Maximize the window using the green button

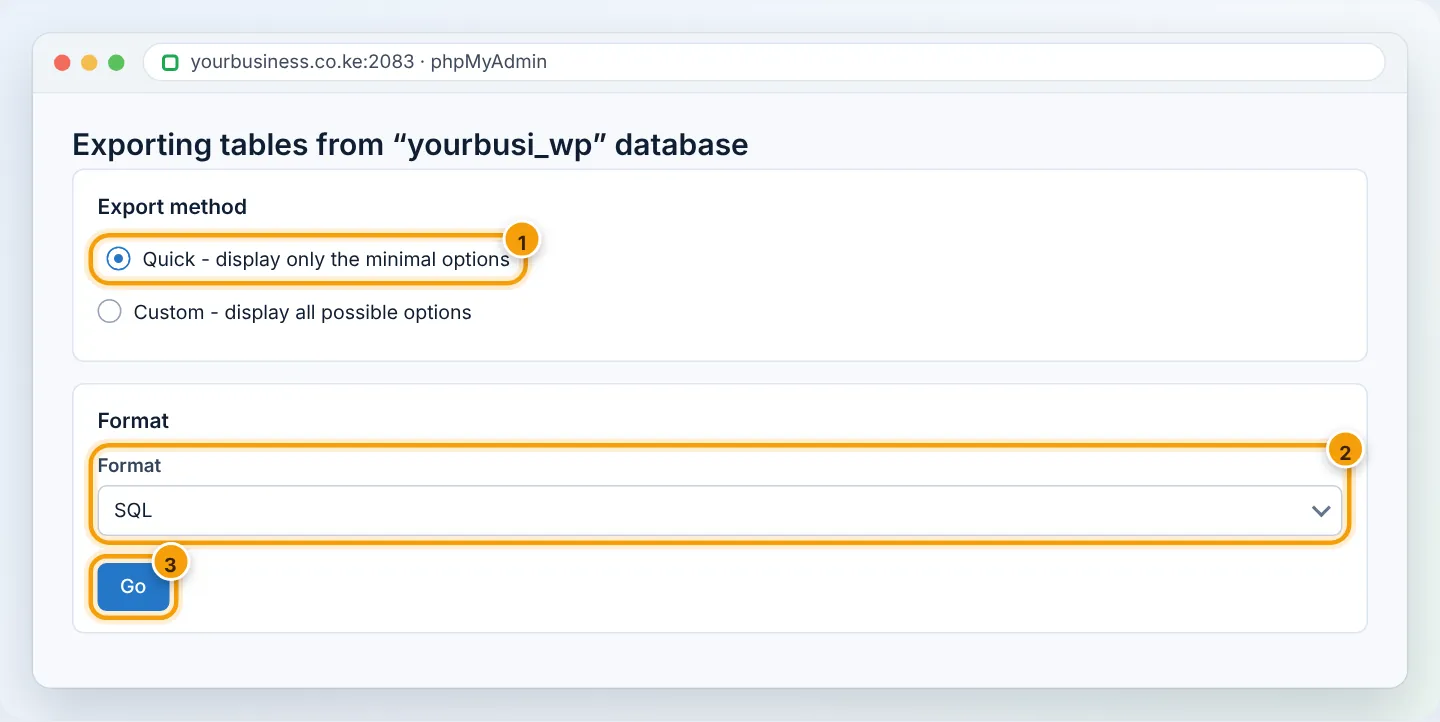point(116,62)
